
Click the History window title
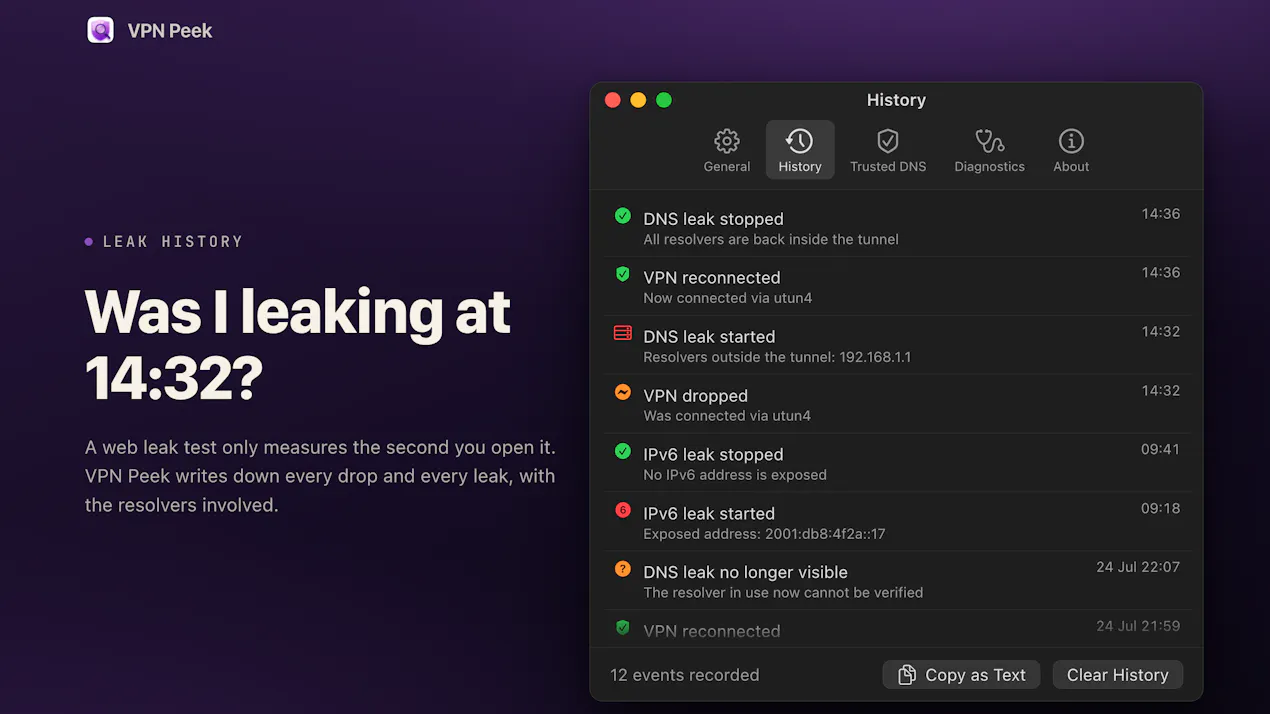(x=896, y=100)
